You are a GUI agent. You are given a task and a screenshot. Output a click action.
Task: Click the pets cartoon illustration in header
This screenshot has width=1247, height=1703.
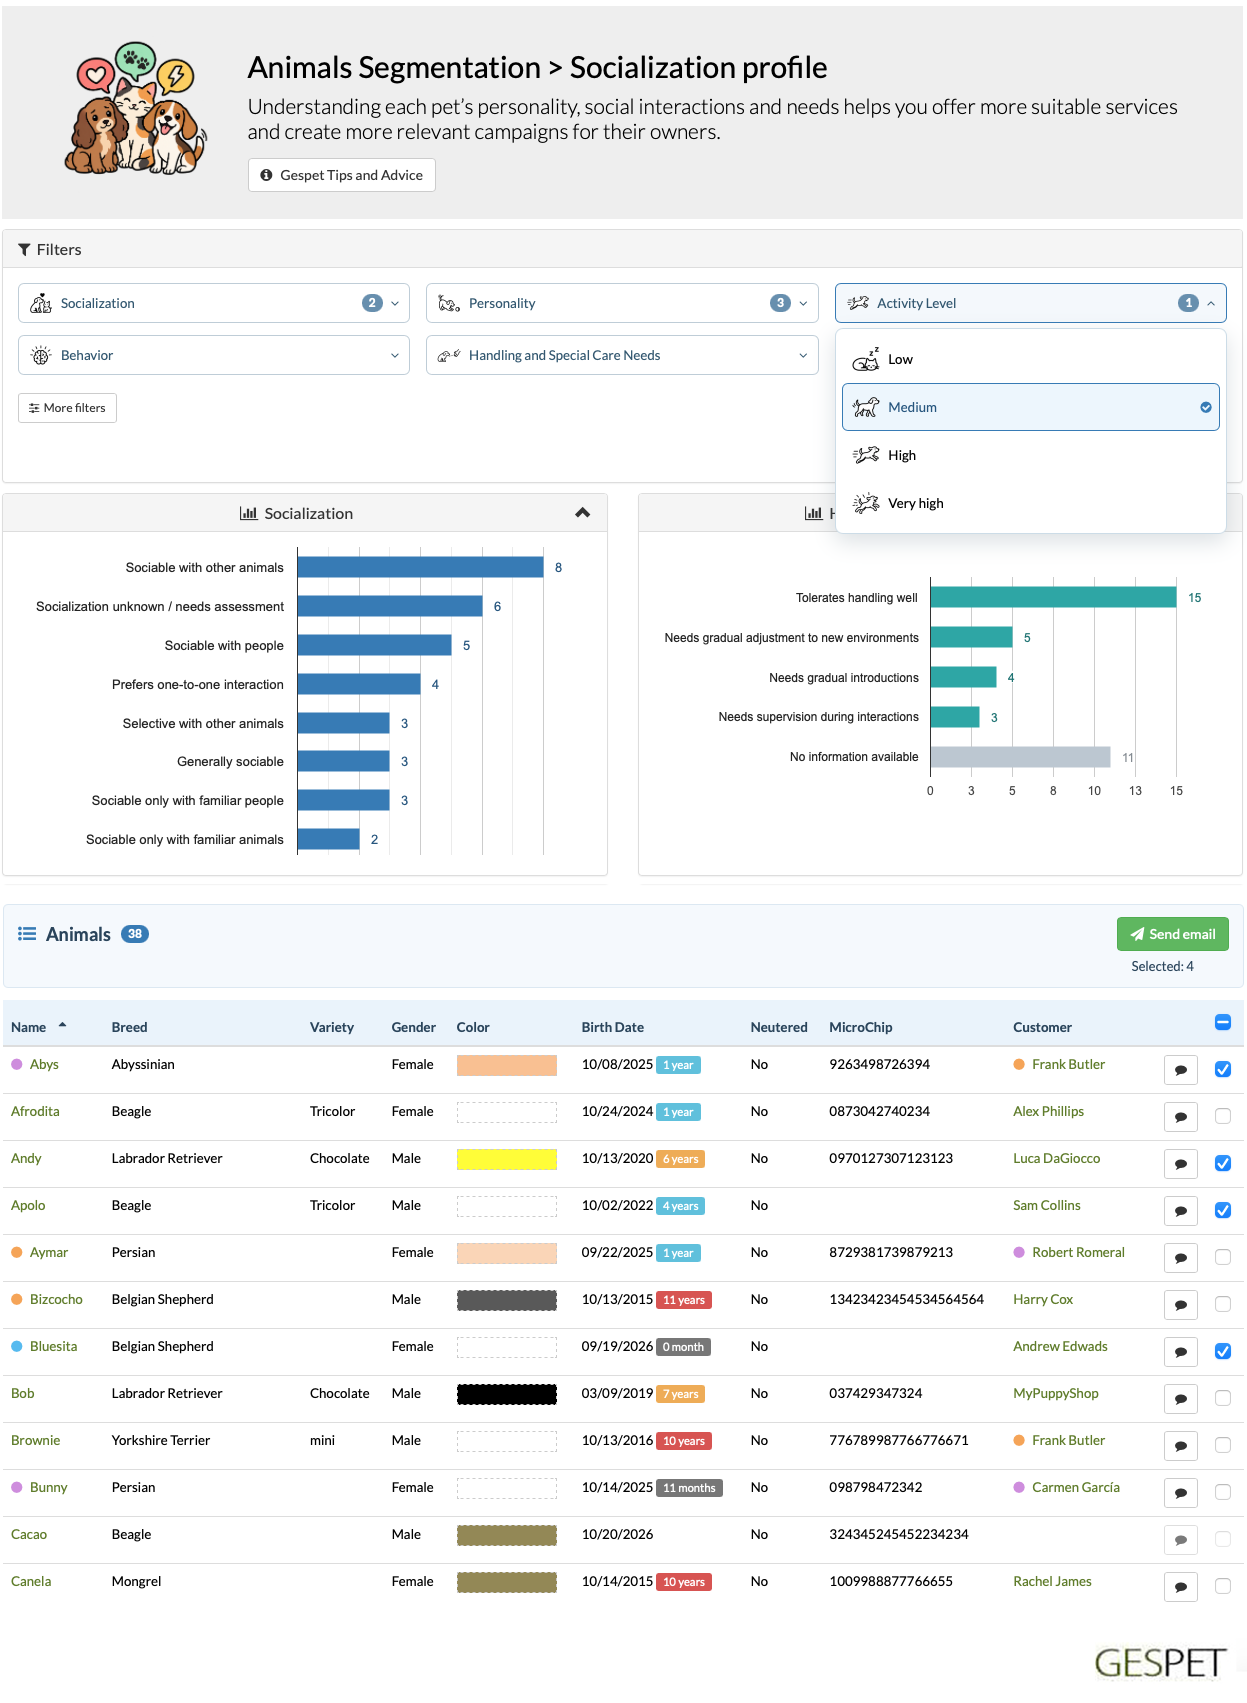point(135,109)
